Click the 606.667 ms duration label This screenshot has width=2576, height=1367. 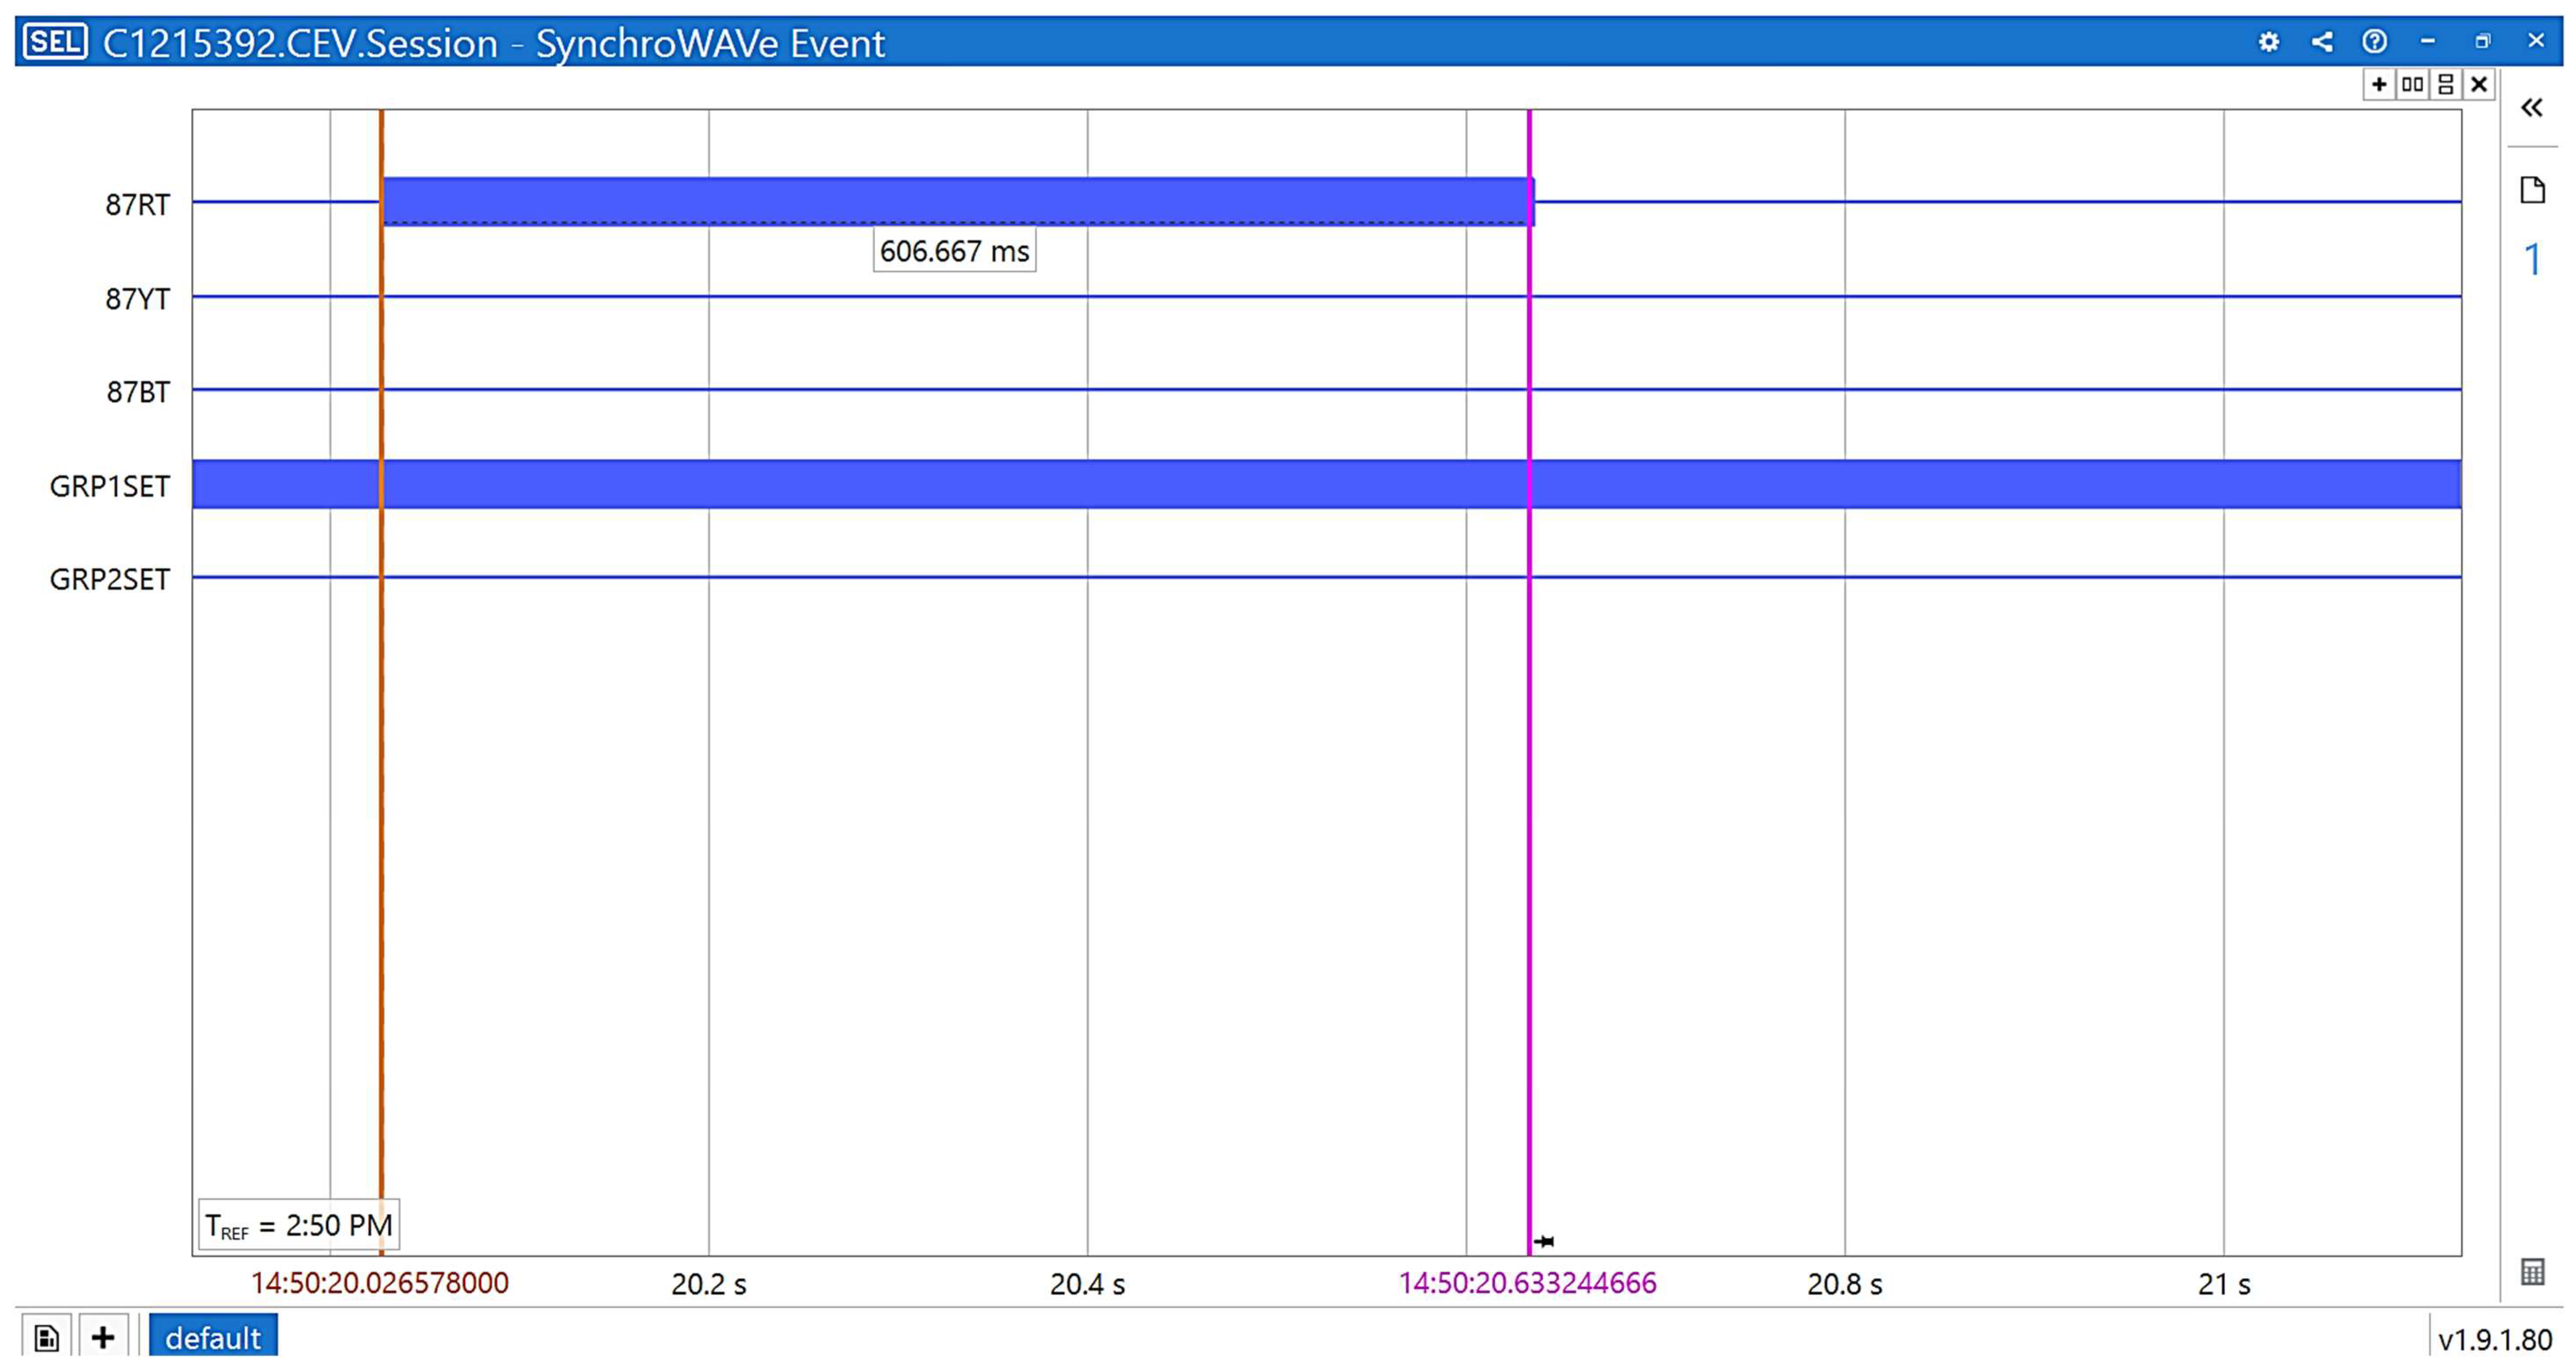point(954,251)
